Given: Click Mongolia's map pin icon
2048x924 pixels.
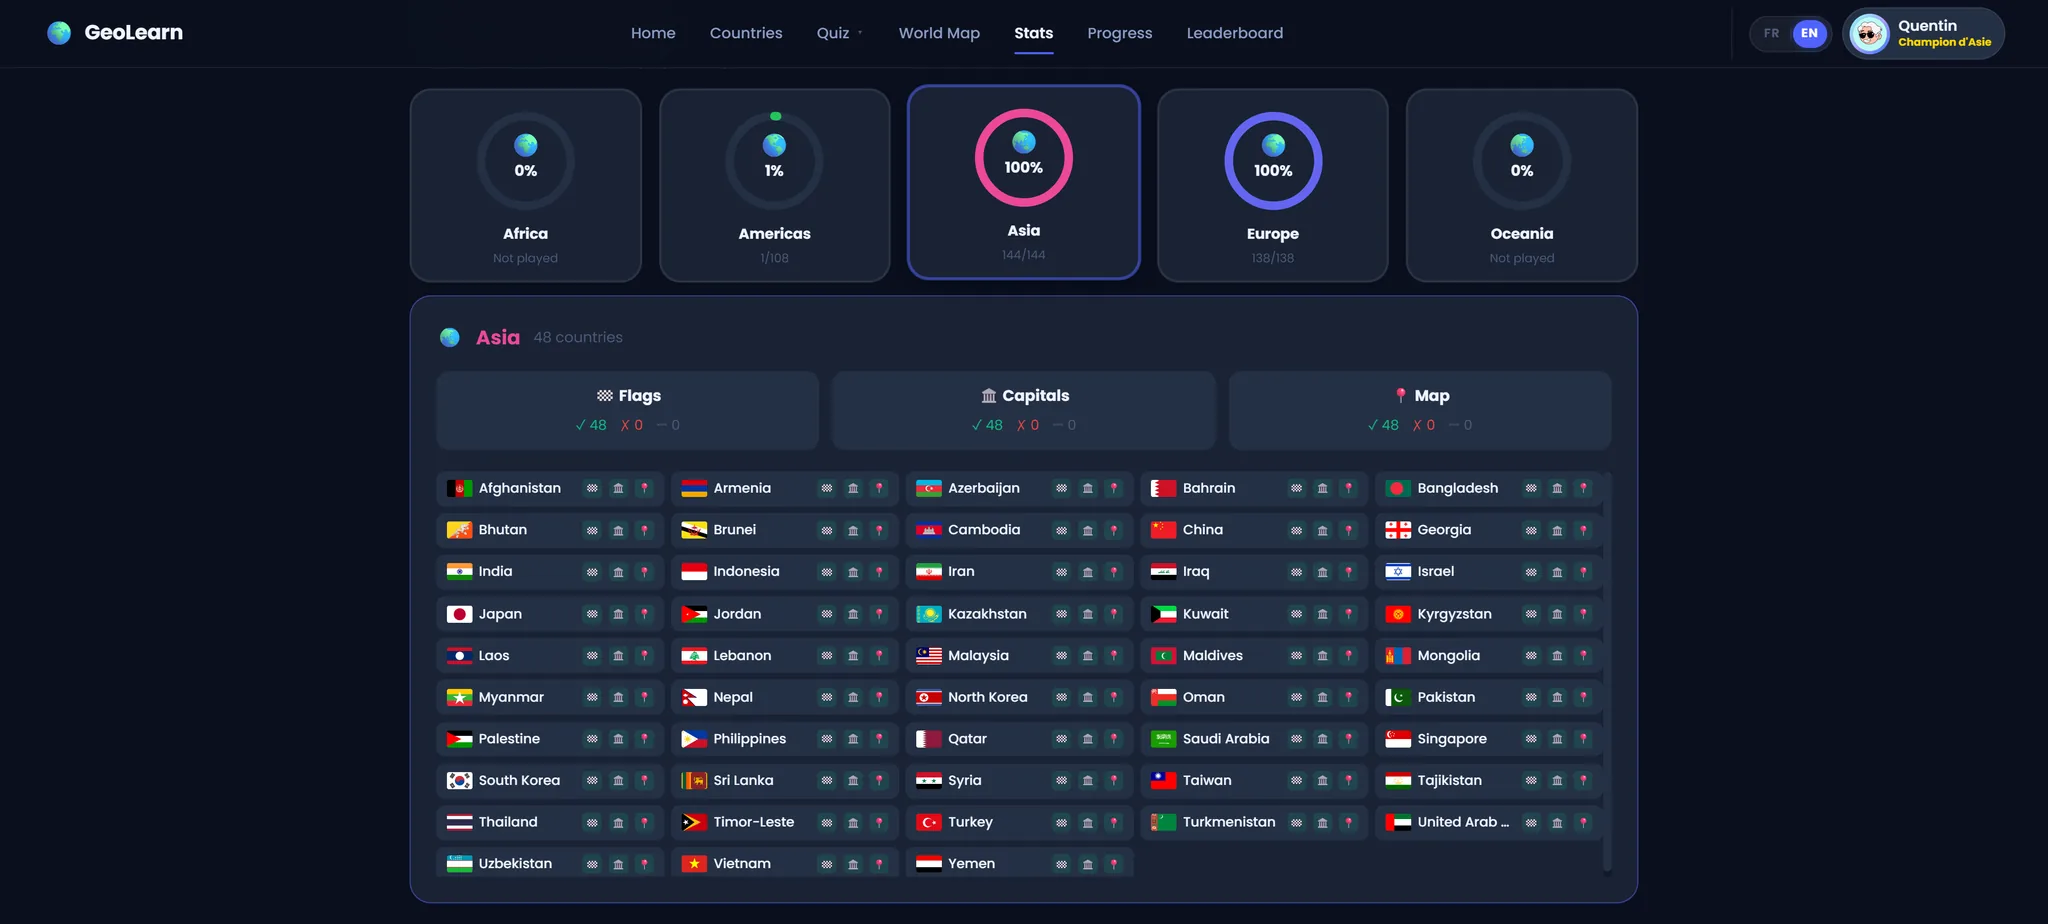Looking at the screenshot, I should coord(1583,656).
